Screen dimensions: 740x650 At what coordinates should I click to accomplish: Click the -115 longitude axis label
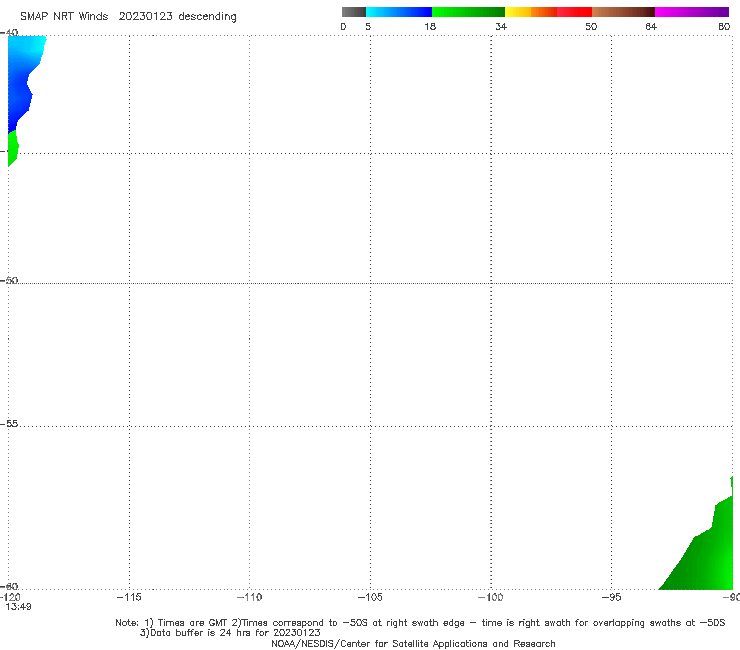(129, 597)
